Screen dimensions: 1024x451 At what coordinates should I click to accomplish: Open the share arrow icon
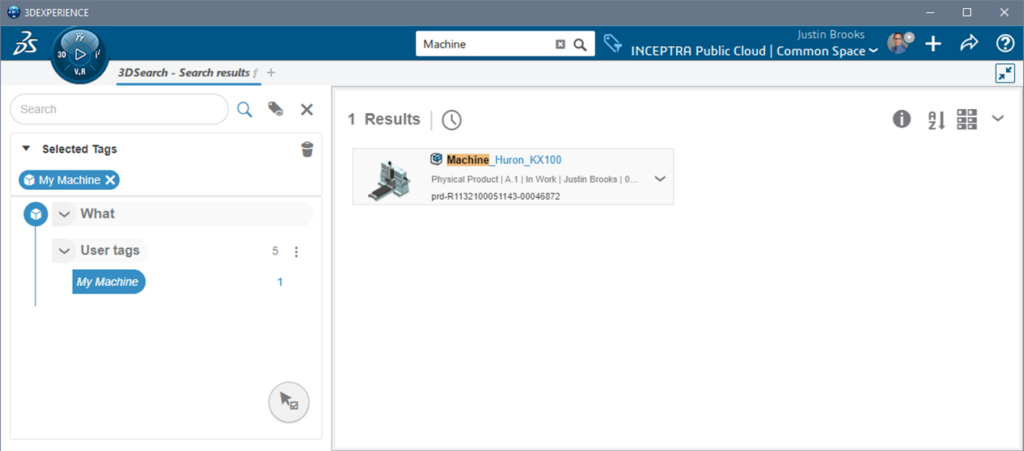tap(968, 44)
